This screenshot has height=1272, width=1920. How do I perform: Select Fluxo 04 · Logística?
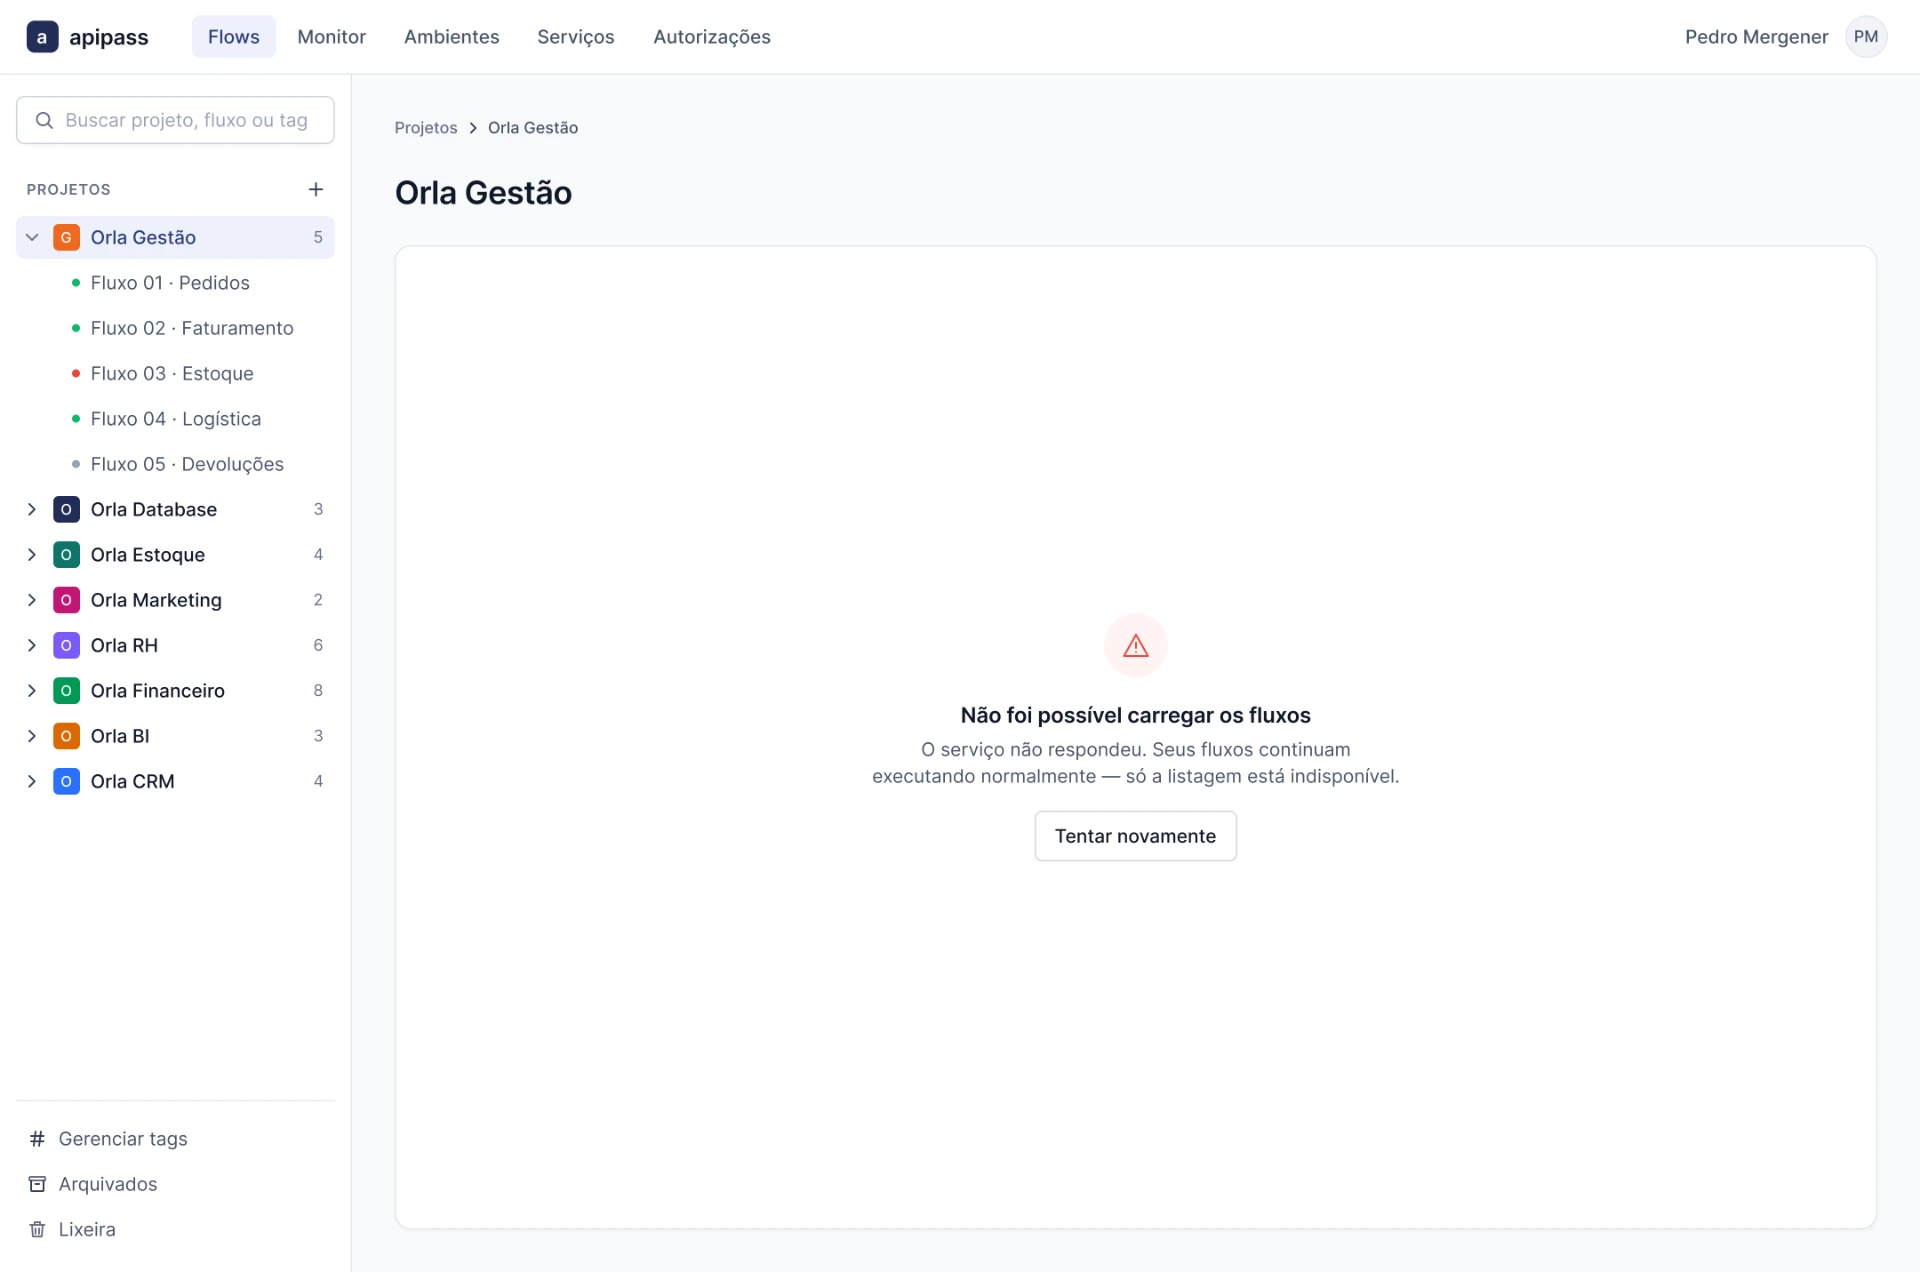(x=175, y=419)
